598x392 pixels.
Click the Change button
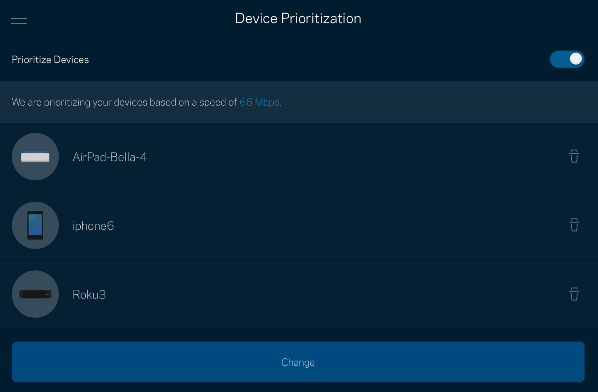(298, 362)
